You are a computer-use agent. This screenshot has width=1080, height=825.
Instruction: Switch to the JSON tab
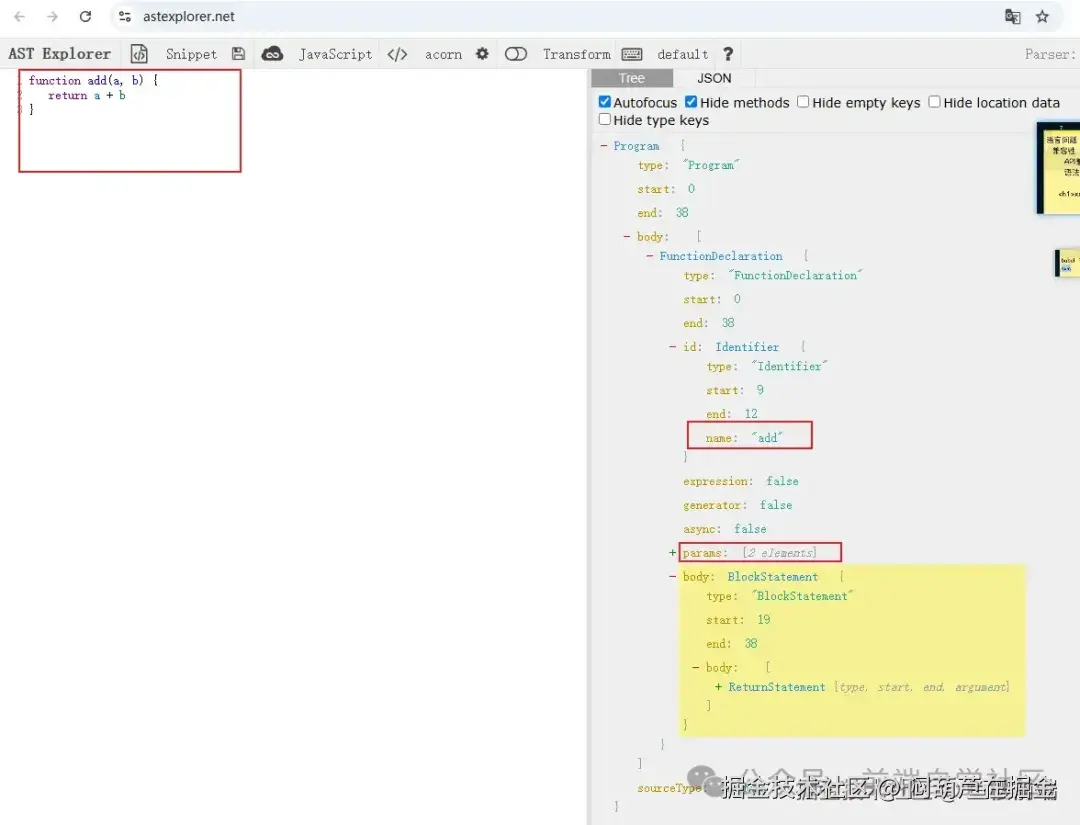pyautogui.click(x=714, y=78)
